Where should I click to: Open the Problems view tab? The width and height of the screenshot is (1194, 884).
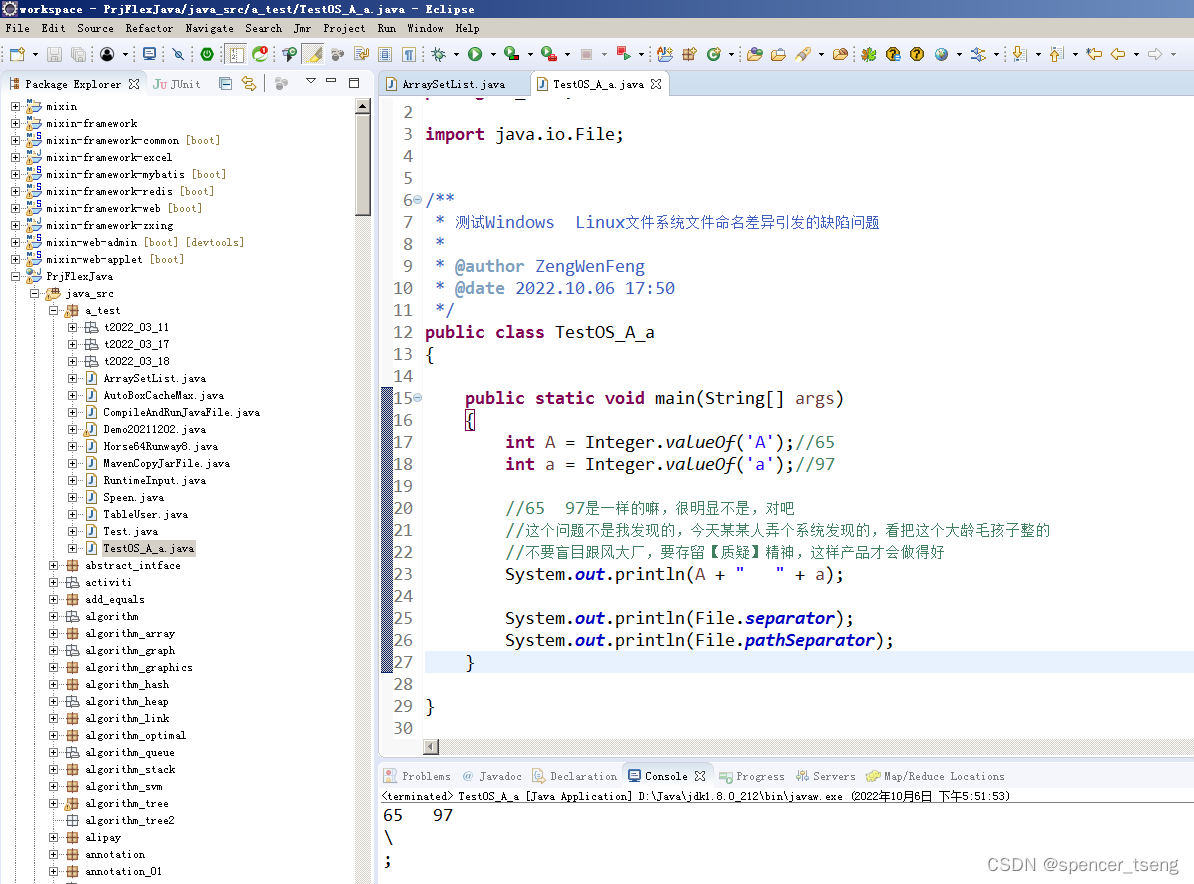417,777
